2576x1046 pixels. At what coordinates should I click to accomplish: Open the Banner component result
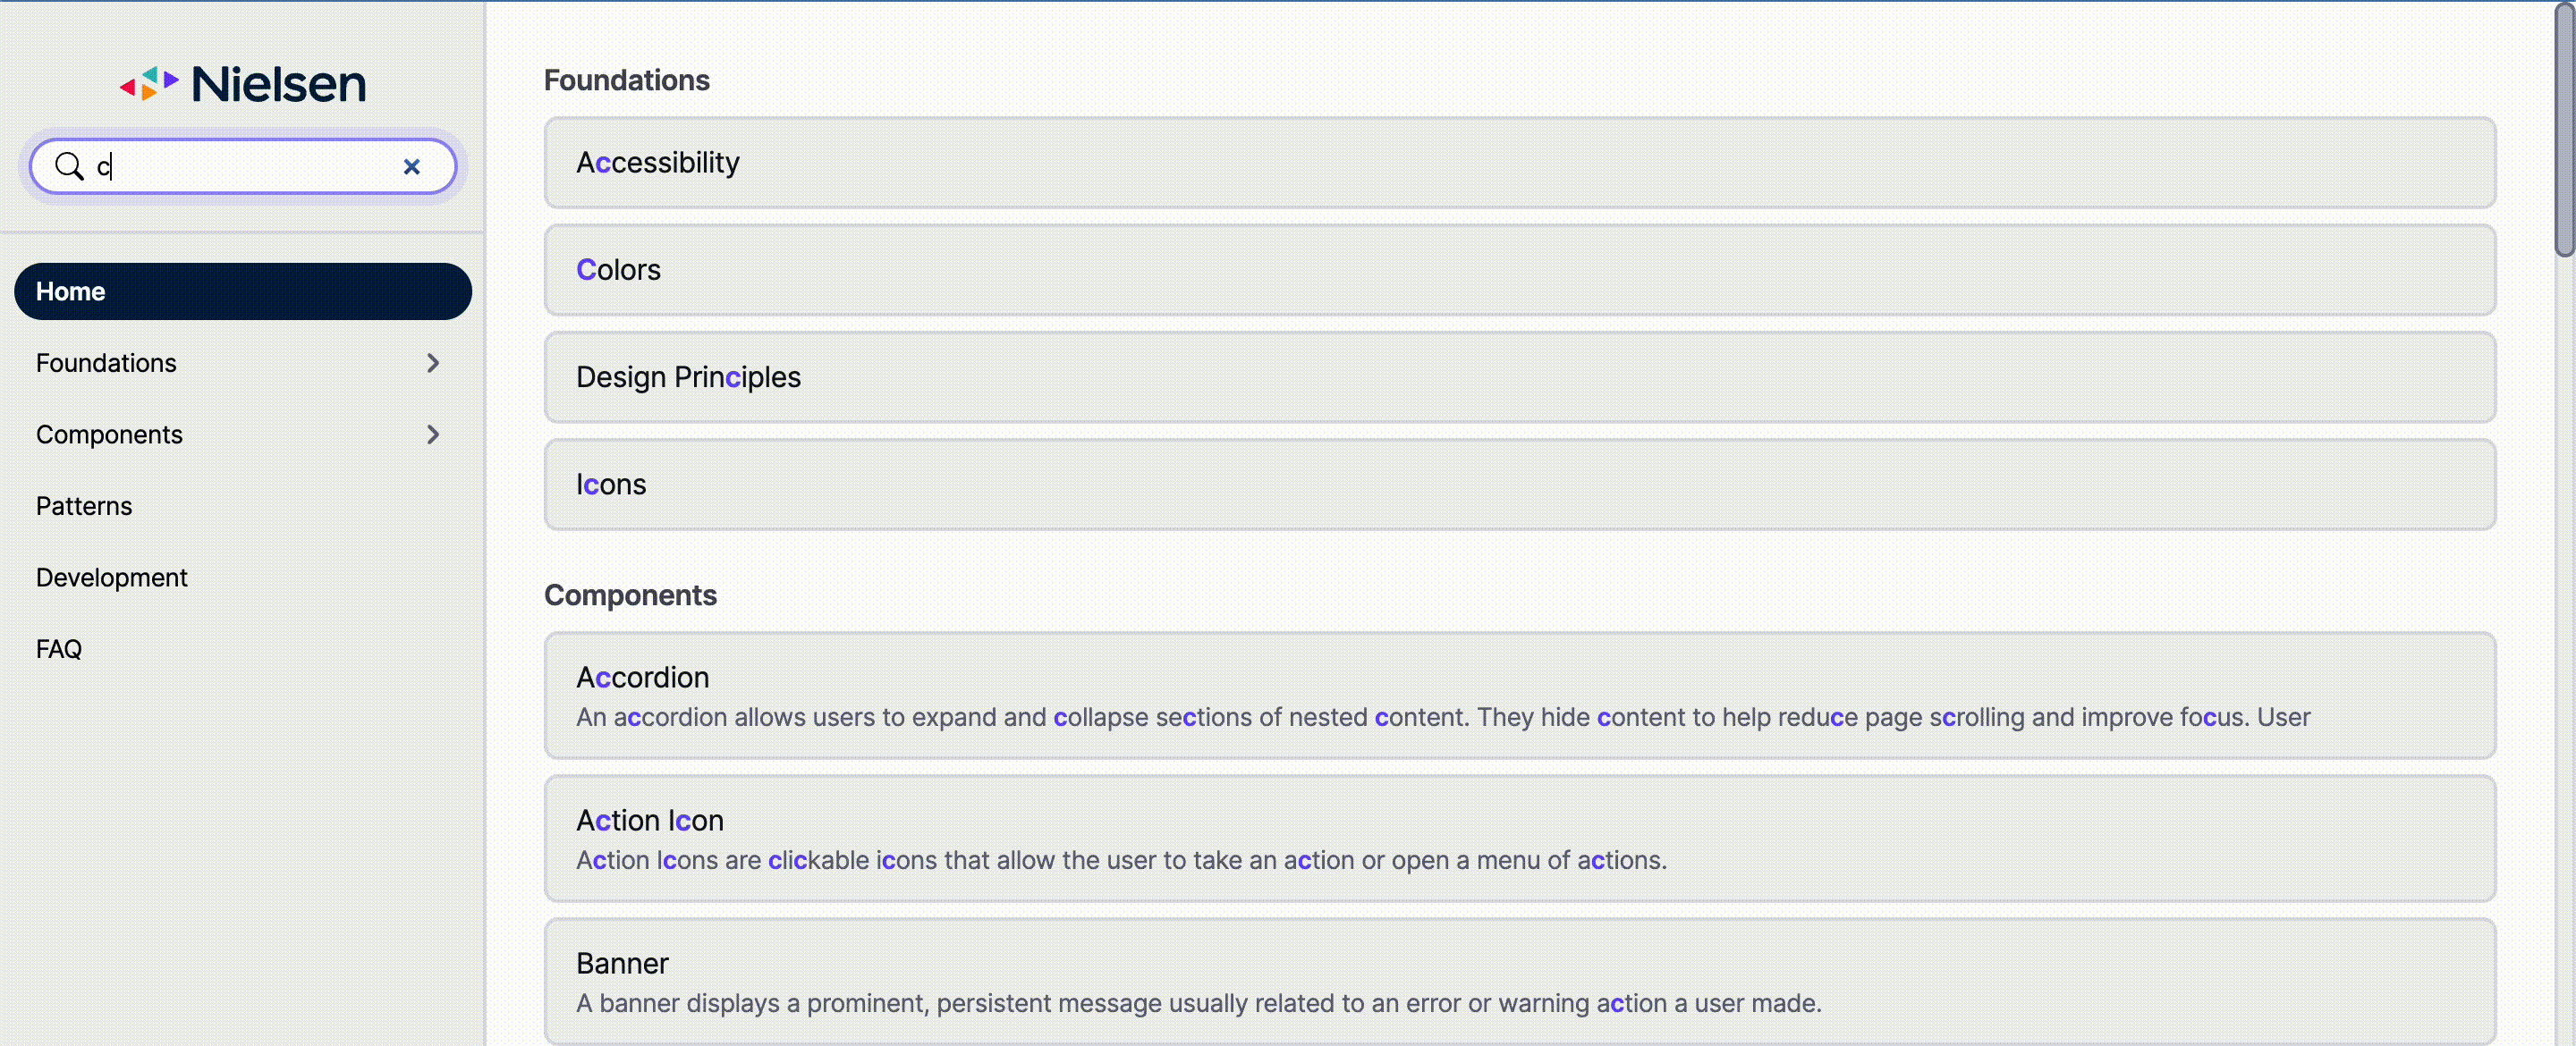(1519, 982)
